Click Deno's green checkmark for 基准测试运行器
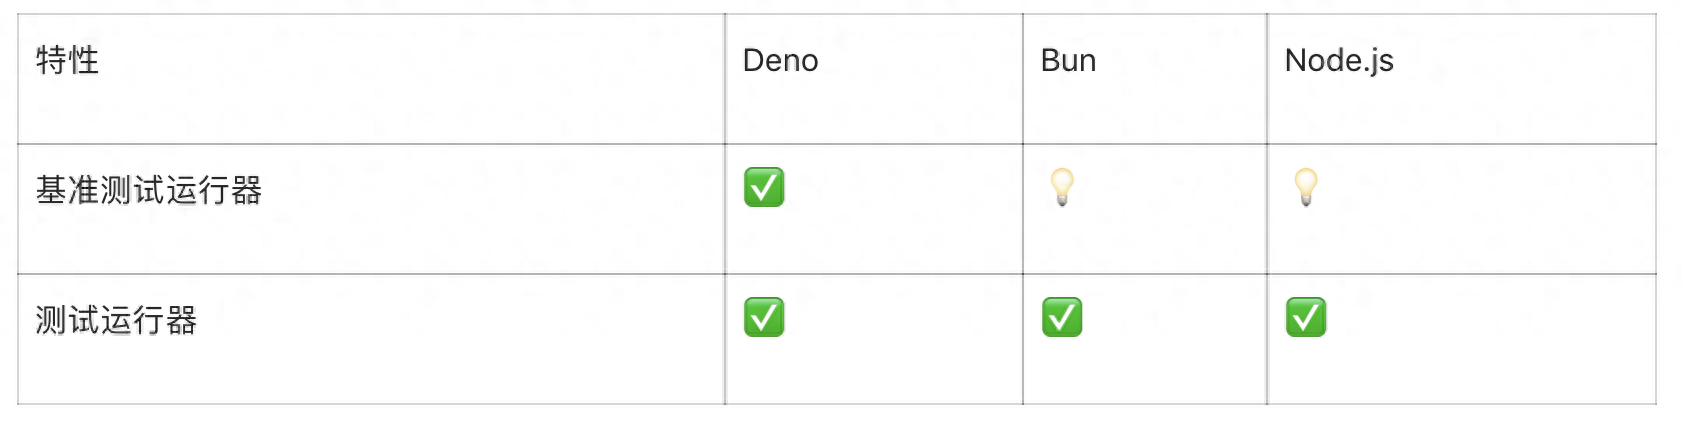Viewport: 1682px width, 430px height. [x=764, y=187]
